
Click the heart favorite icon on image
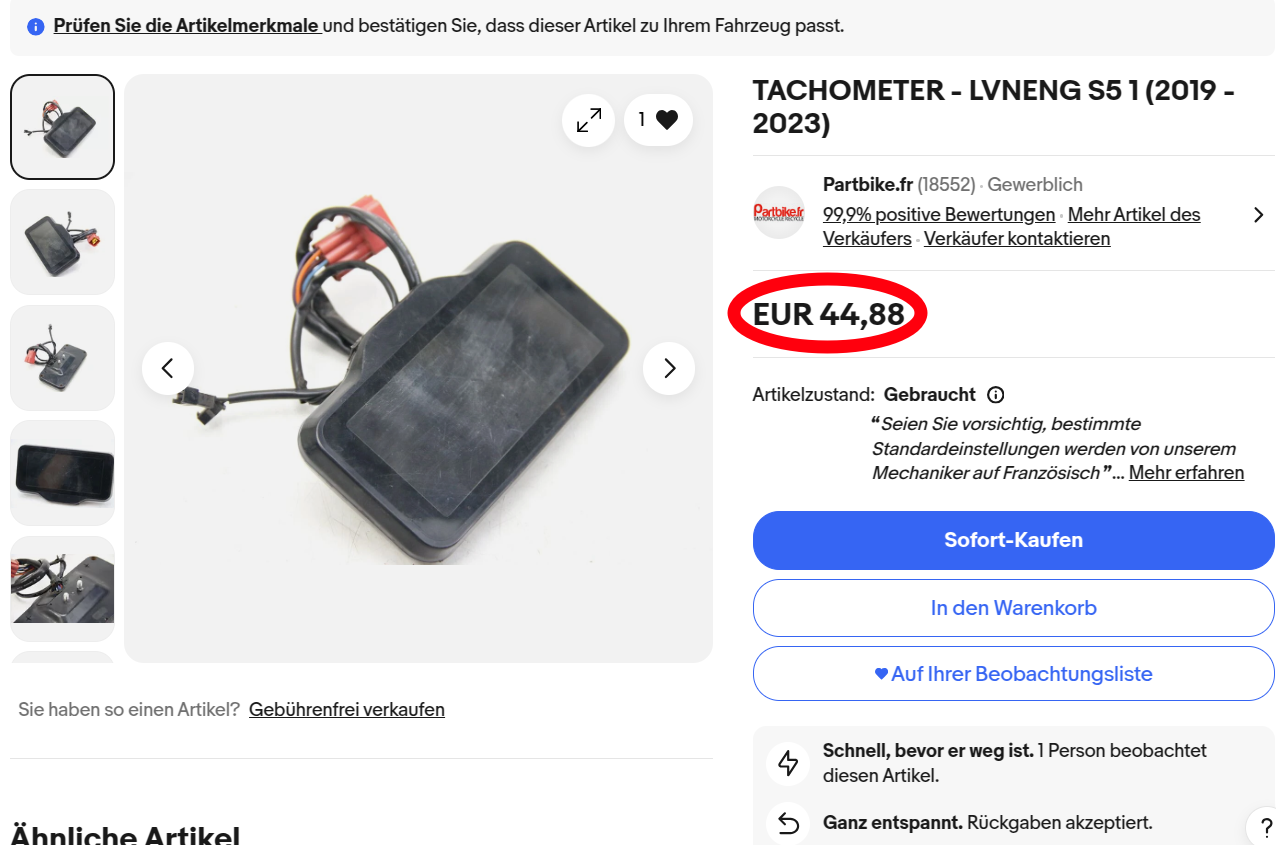667,120
